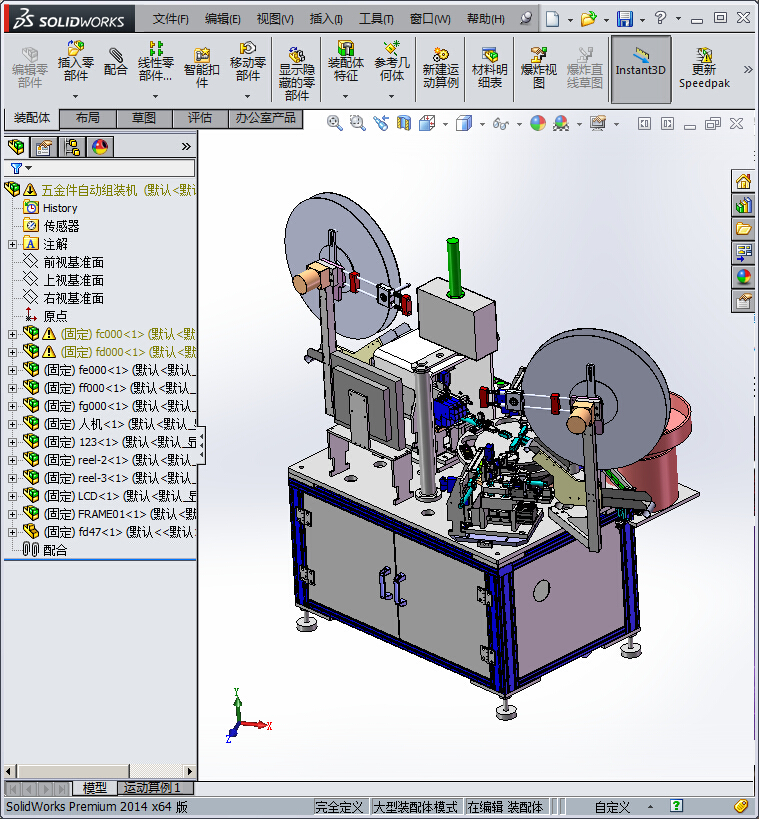Click Edit Appearance color ball icon
This screenshot has height=819, width=759.
pyautogui.click(x=538, y=123)
